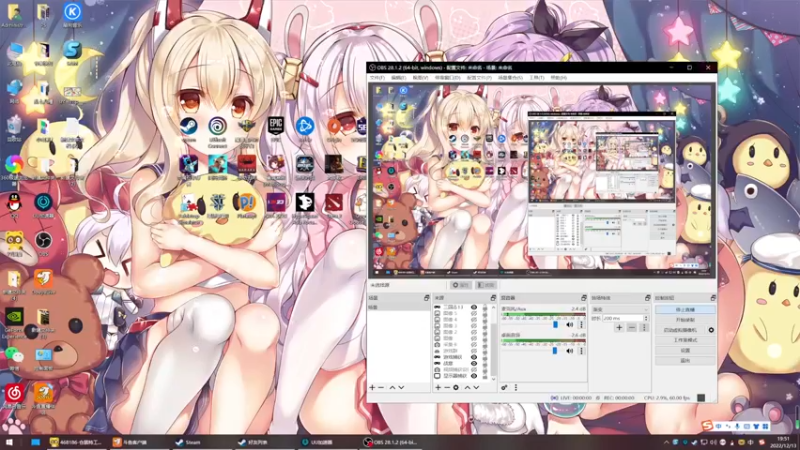Click the 停止直播 stop streaming button

coord(685,310)
